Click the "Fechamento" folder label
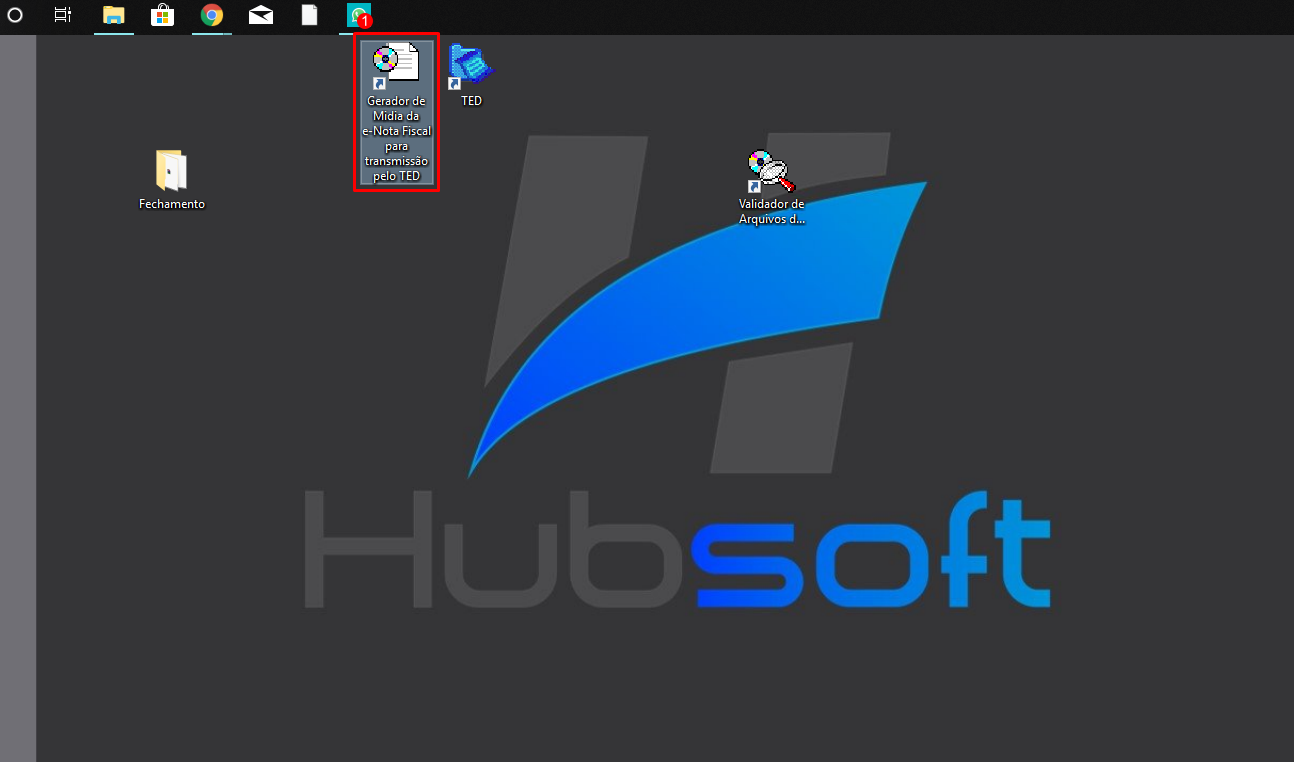 [x=172, y=204]
